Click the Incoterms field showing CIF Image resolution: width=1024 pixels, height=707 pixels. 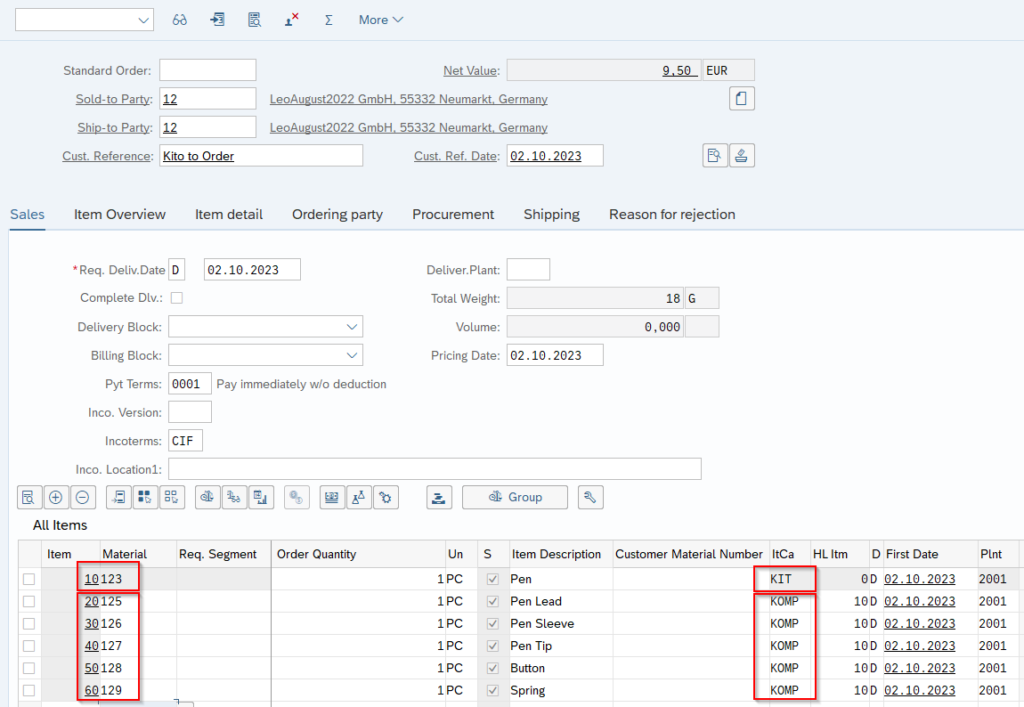pos(185,441)
